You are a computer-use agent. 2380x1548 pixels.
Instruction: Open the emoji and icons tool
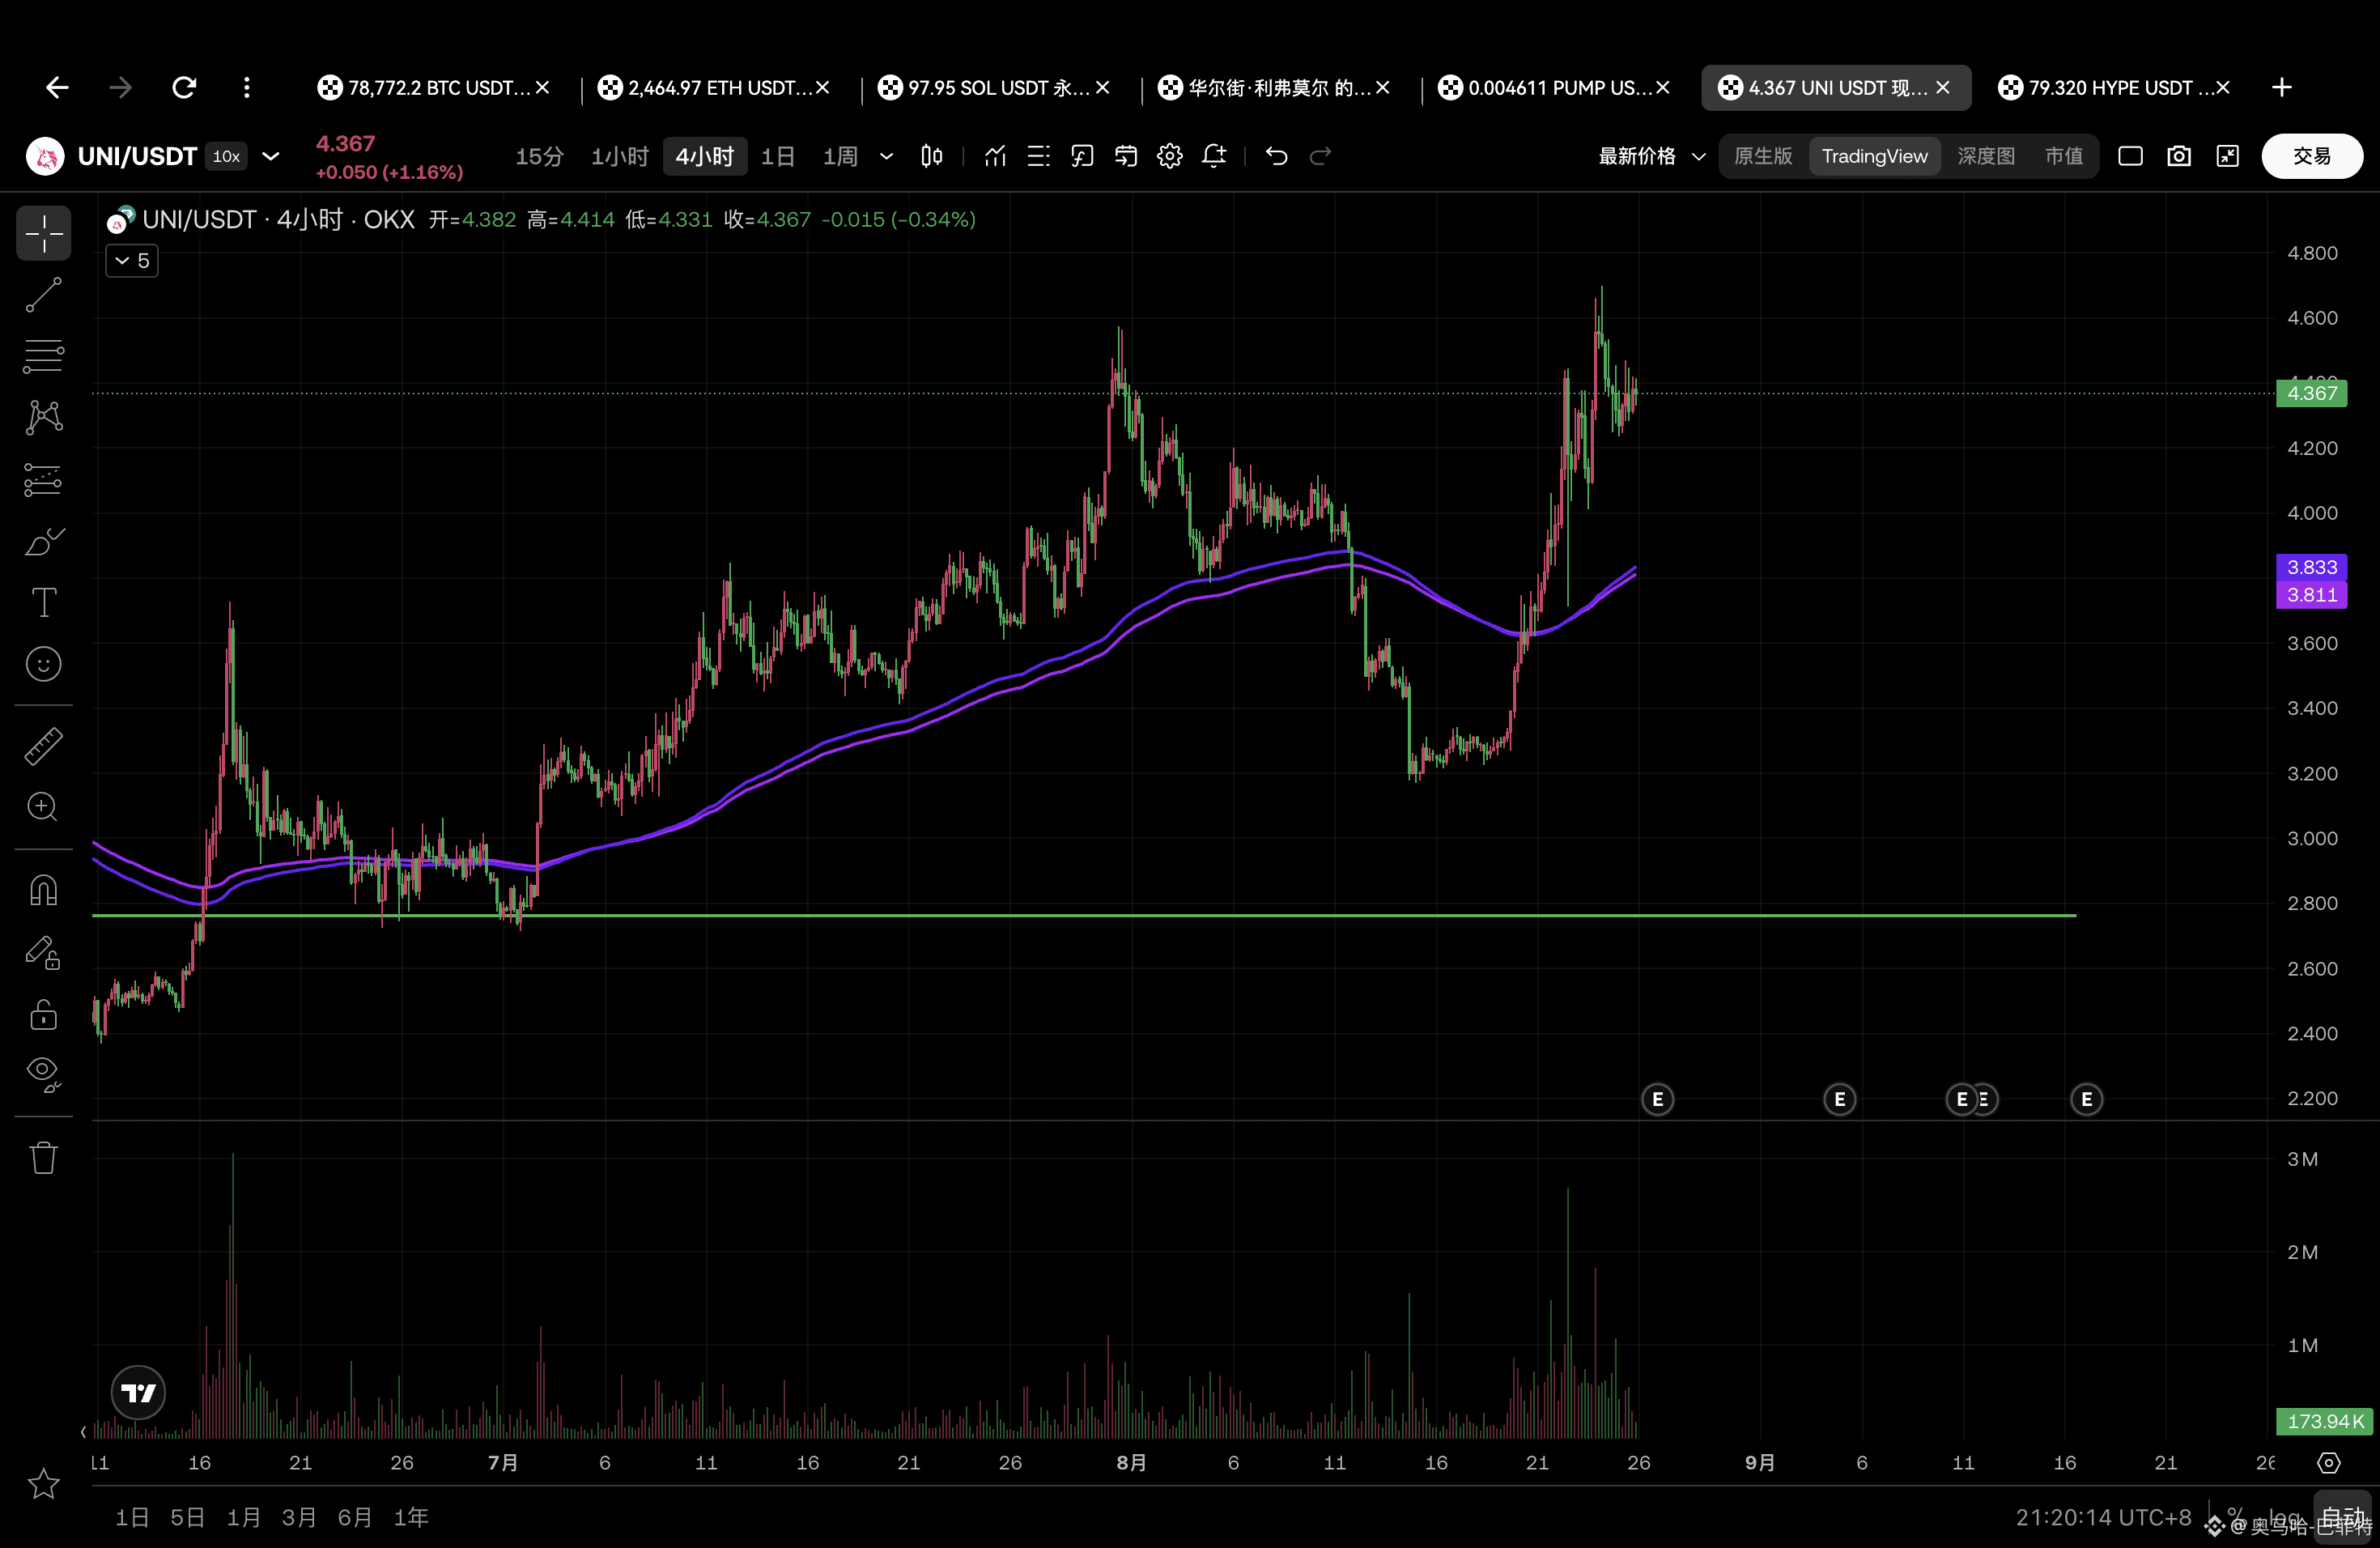point(44,664)
